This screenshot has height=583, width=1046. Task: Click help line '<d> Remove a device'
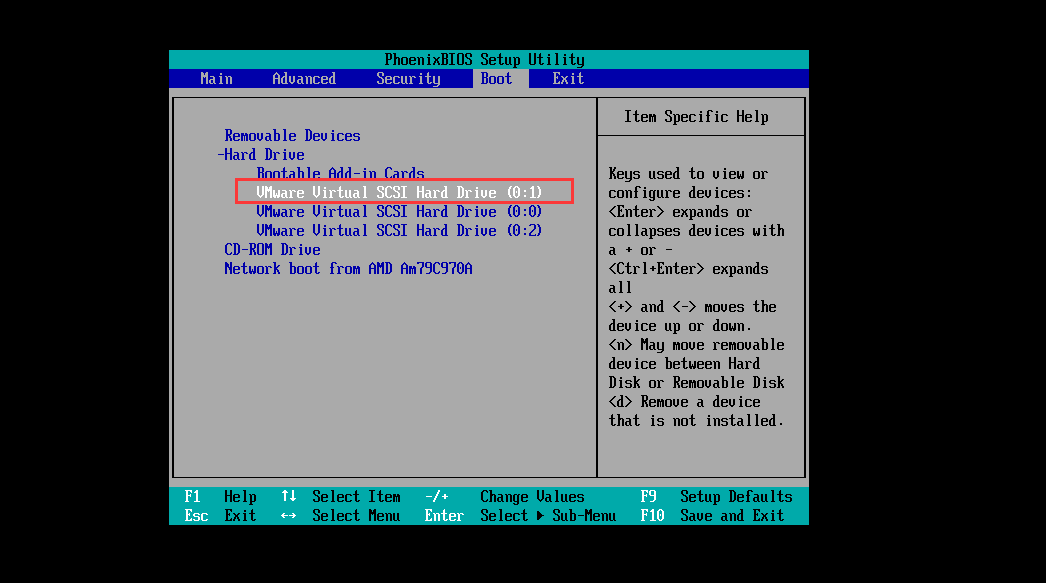[684, 402]
